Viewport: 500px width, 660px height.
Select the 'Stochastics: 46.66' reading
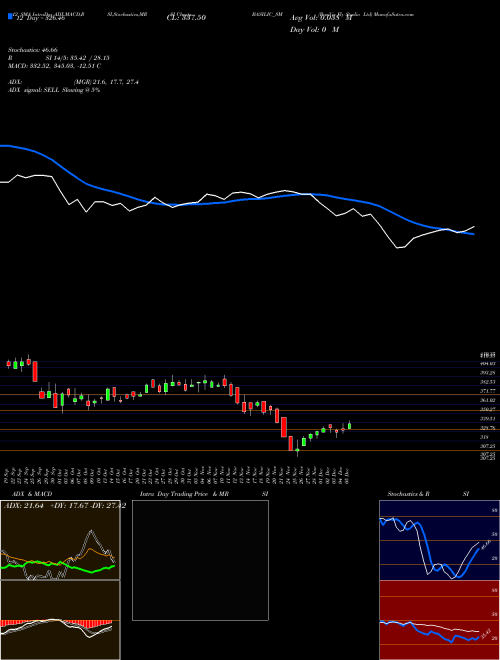click(32, 50)
